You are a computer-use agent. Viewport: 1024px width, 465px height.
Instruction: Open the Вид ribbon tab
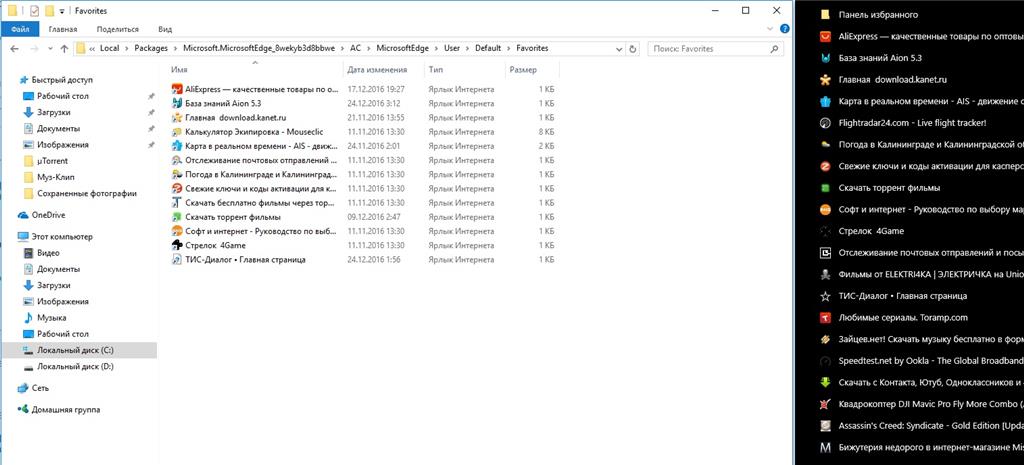[x=165, y=29]
